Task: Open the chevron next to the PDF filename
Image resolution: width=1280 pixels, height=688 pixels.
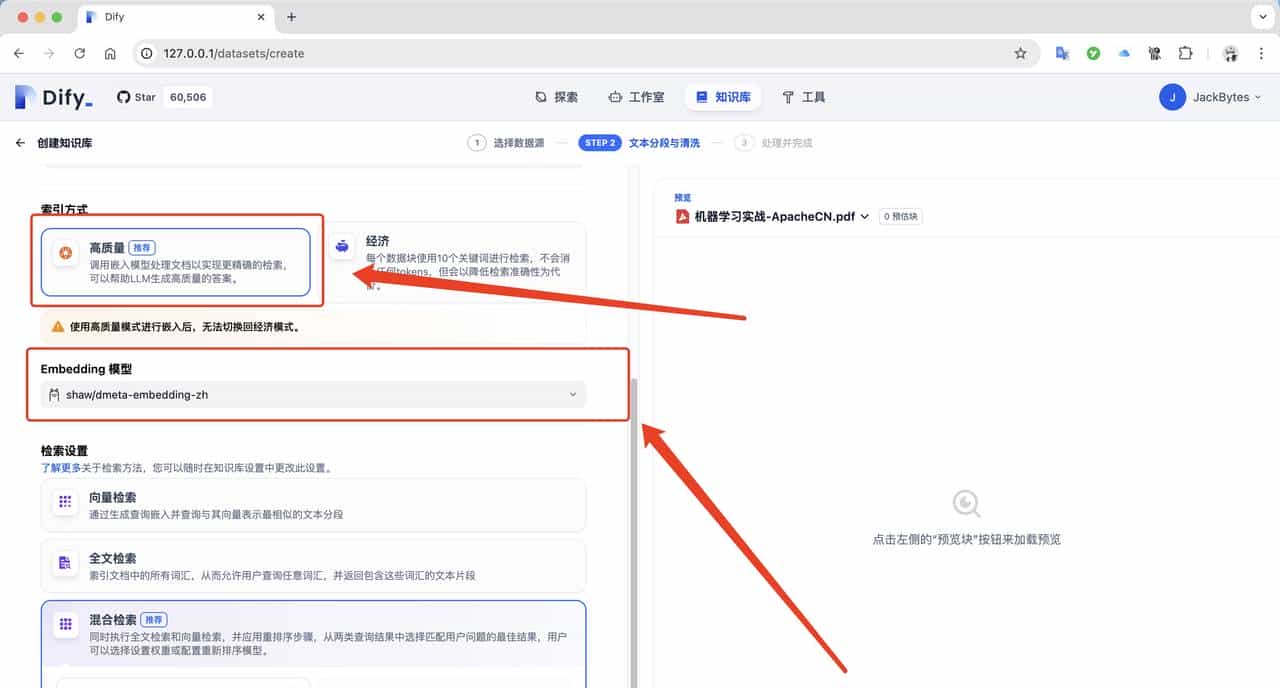Action: click(866, 215)
